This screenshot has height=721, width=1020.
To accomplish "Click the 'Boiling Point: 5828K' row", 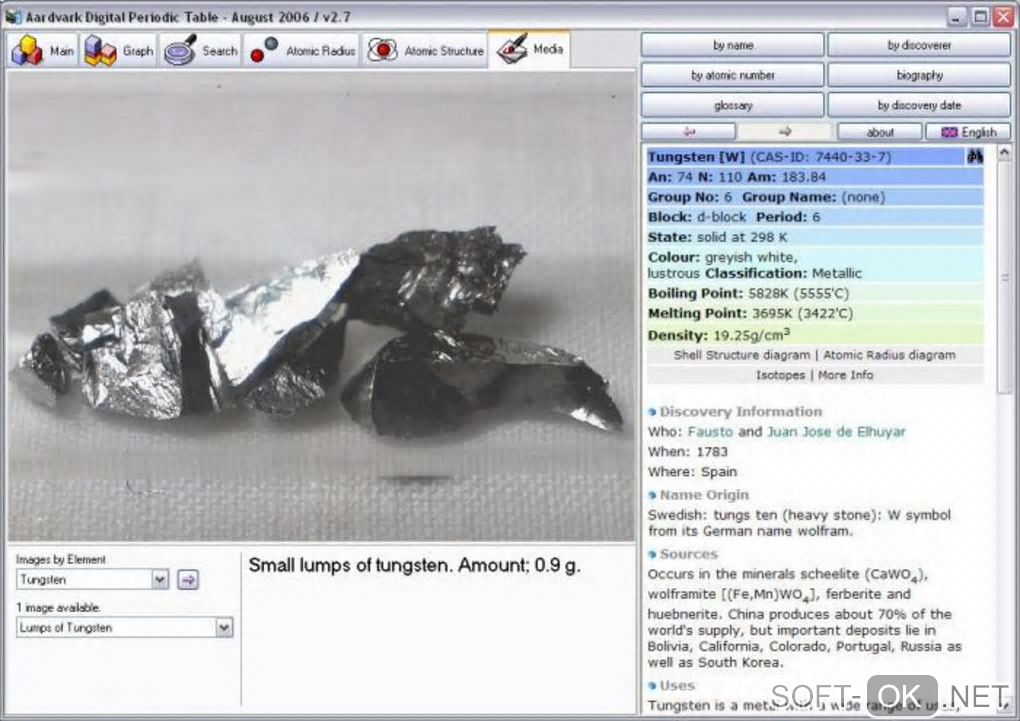I will [815, 293].
